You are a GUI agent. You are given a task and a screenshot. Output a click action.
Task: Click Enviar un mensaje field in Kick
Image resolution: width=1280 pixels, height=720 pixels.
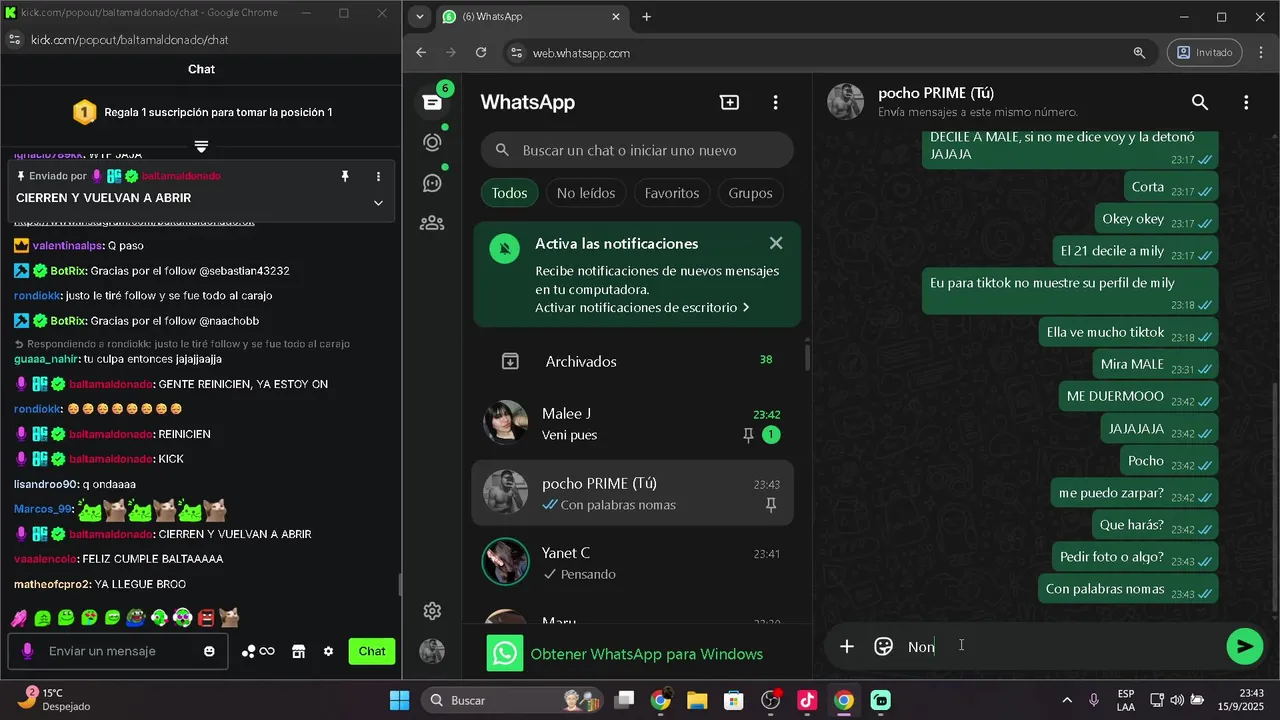coord(118,651)
